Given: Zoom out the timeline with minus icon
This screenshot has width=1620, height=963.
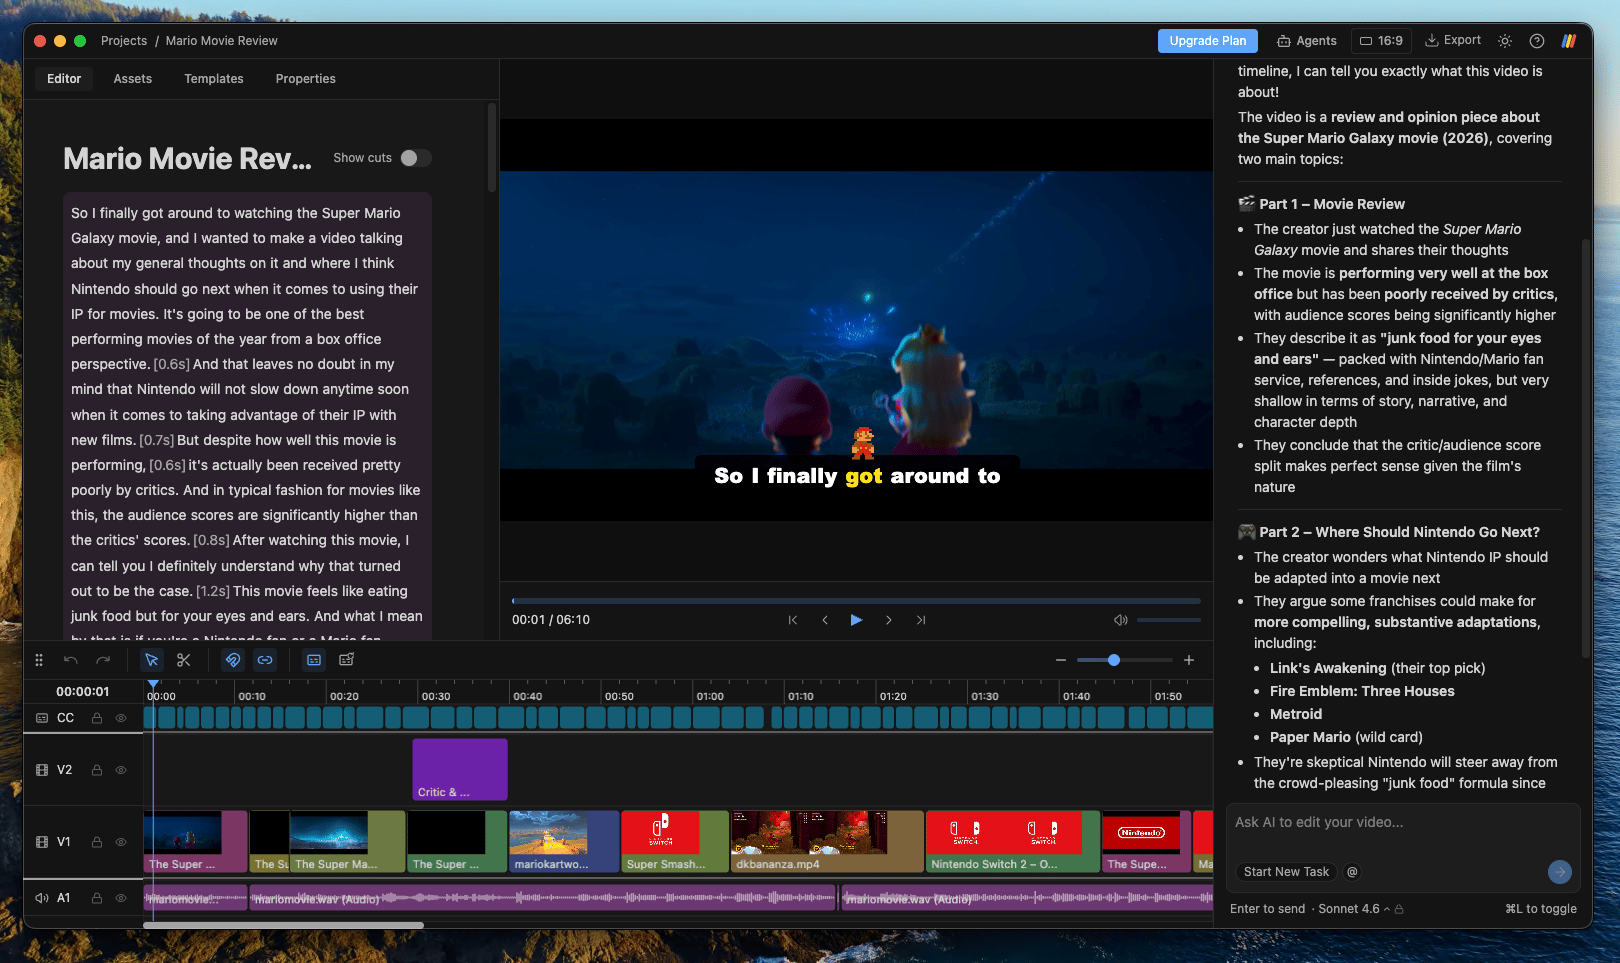Looking at the screenshot, I should pyautogui.click(x=1061, y=660).
